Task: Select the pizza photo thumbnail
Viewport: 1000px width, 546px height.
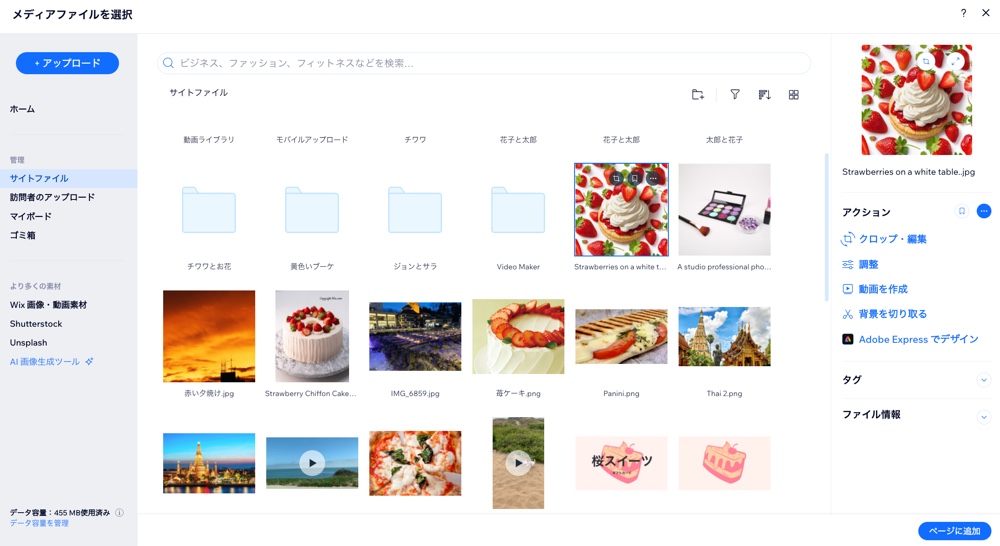Action: [415, 463]
